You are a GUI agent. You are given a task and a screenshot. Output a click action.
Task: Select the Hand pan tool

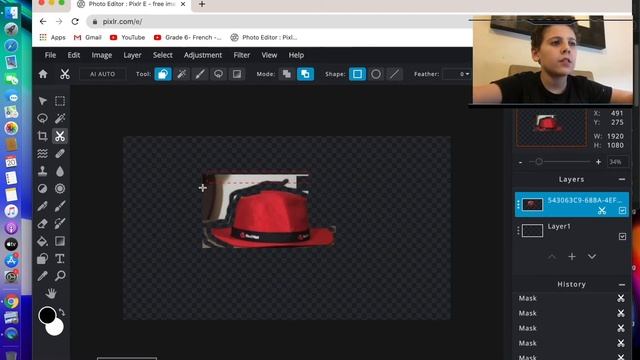pos(51,293)
